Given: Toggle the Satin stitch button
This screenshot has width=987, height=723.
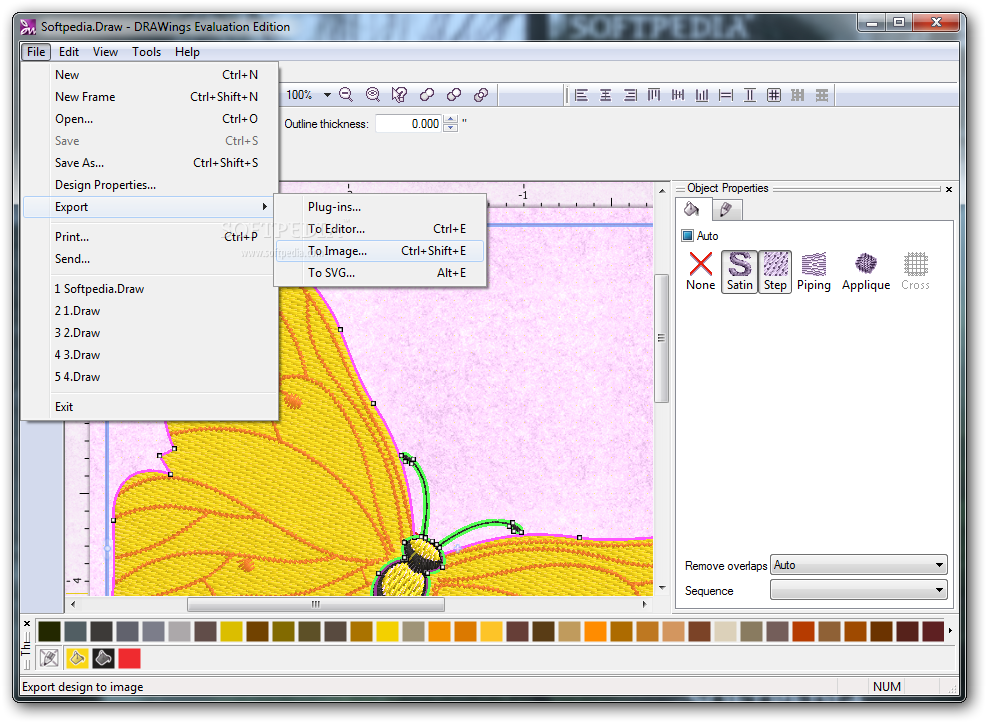Looking at the screenshot, I should point(740,271).
